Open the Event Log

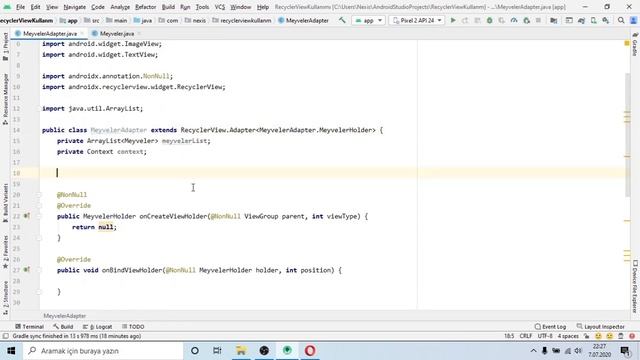pos(550,327)
